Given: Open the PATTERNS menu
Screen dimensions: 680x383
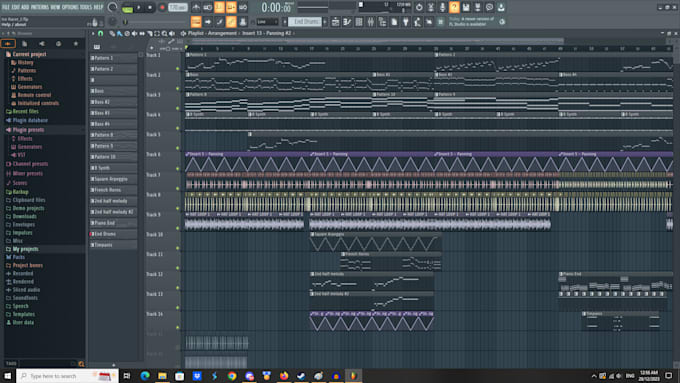Looking at the screenshot, I should point(40,7).
